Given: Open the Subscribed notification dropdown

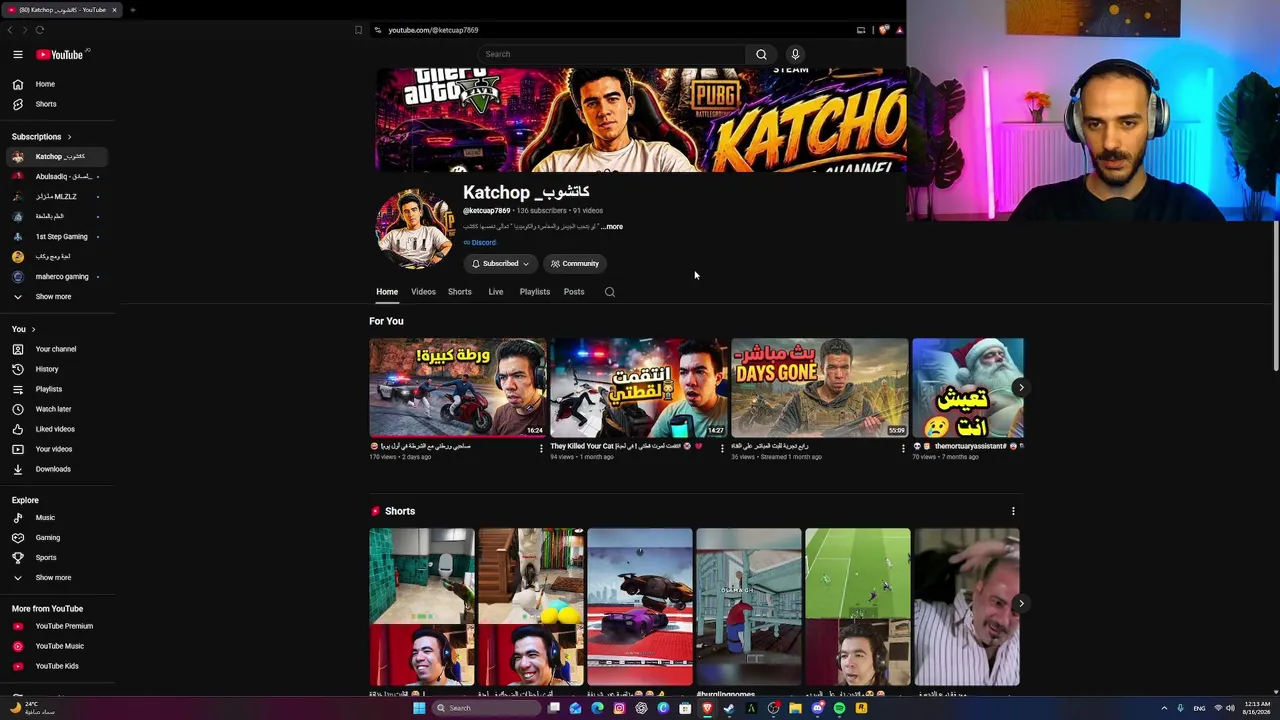Looking at the screenshot, I should click(x=500, y=264).
